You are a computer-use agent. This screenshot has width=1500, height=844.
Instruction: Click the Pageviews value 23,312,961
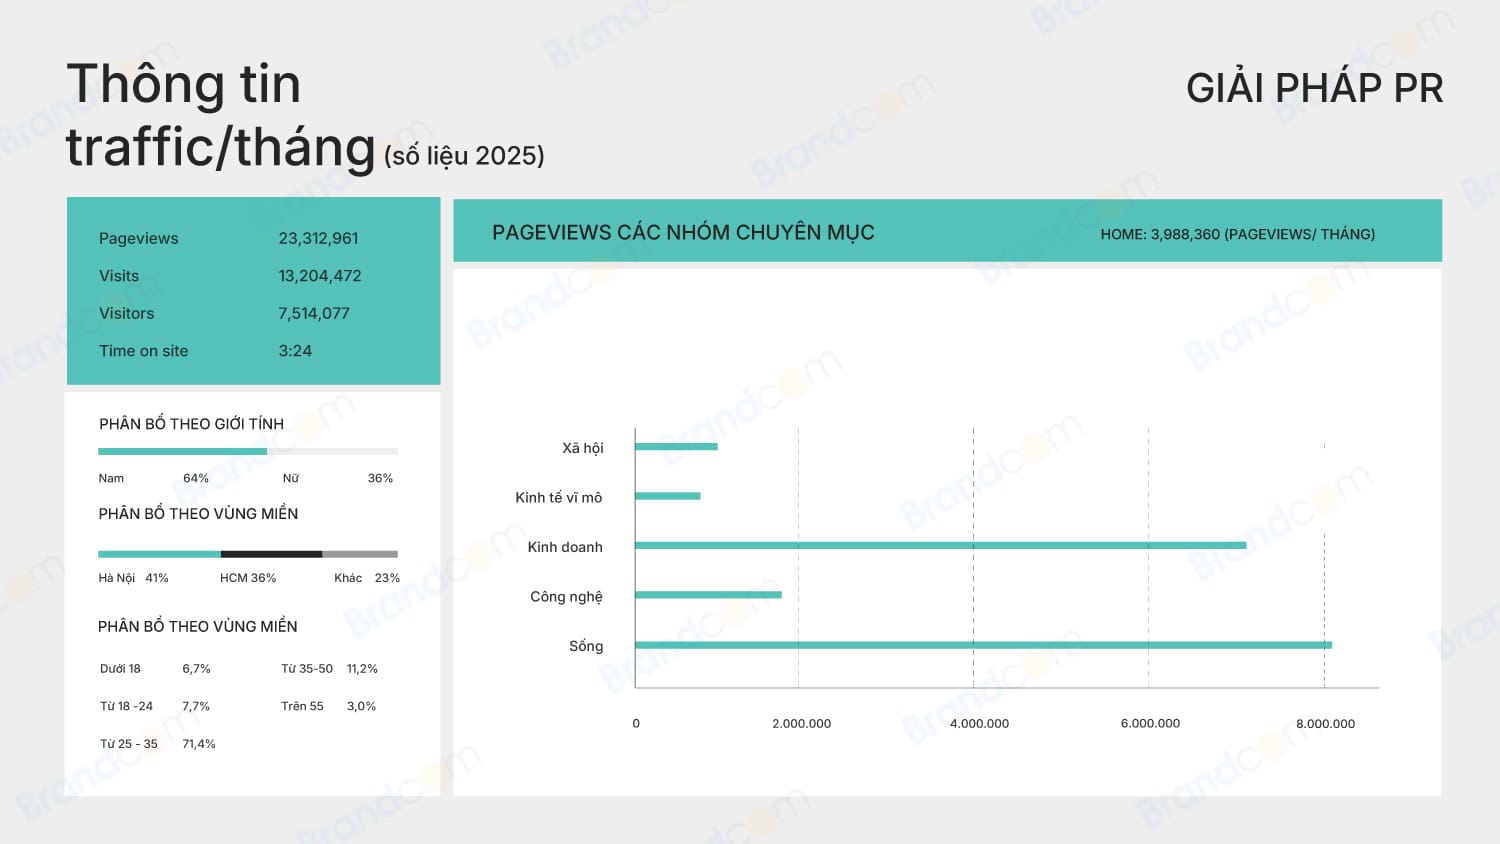(318, 238)
